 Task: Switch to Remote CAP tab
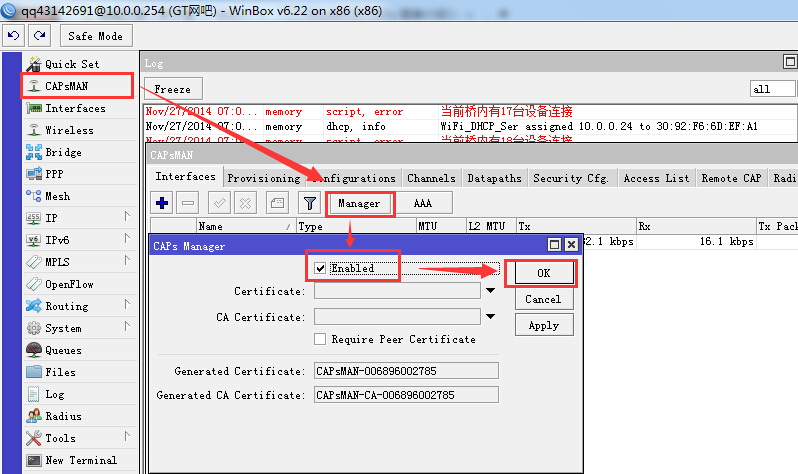pyautogui.click(x=731, y=178)
